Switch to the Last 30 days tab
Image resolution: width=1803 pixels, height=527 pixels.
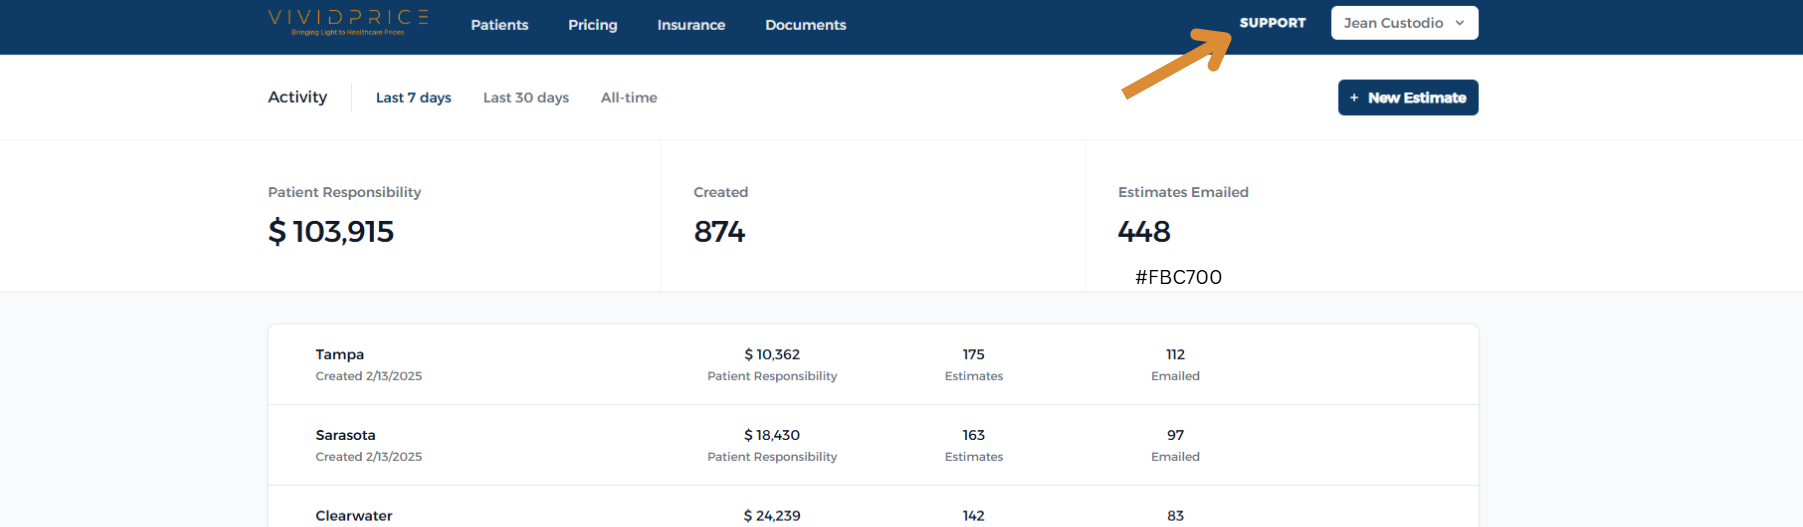526,98
